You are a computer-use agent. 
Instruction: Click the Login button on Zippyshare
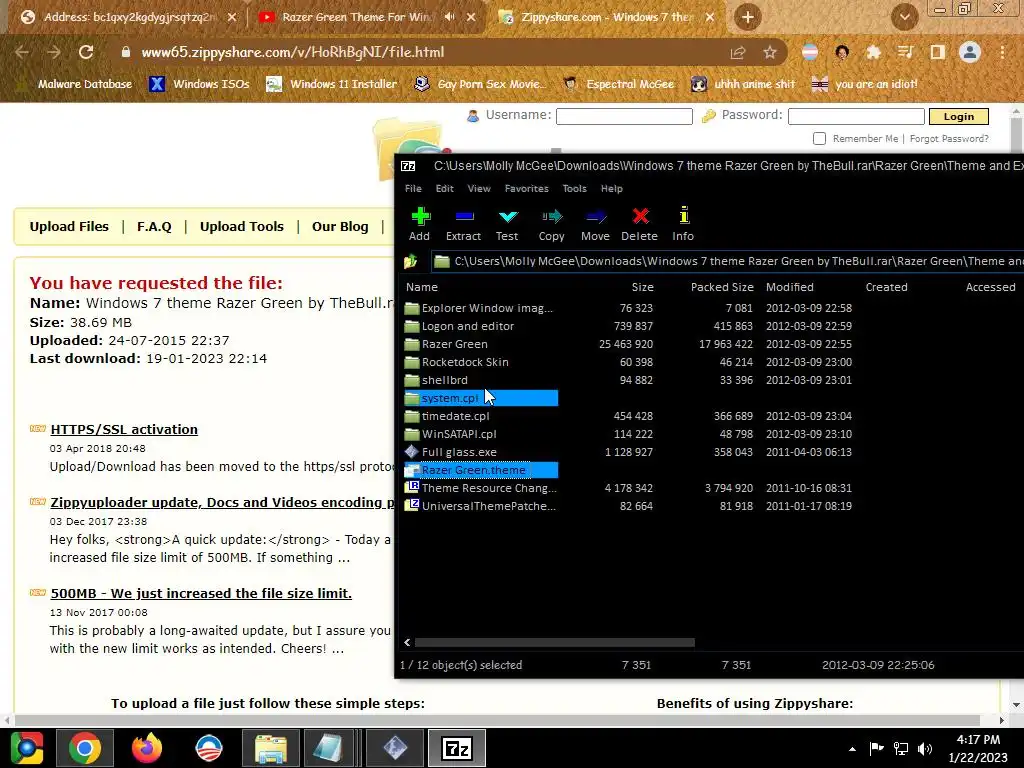[x=959, y=116]
